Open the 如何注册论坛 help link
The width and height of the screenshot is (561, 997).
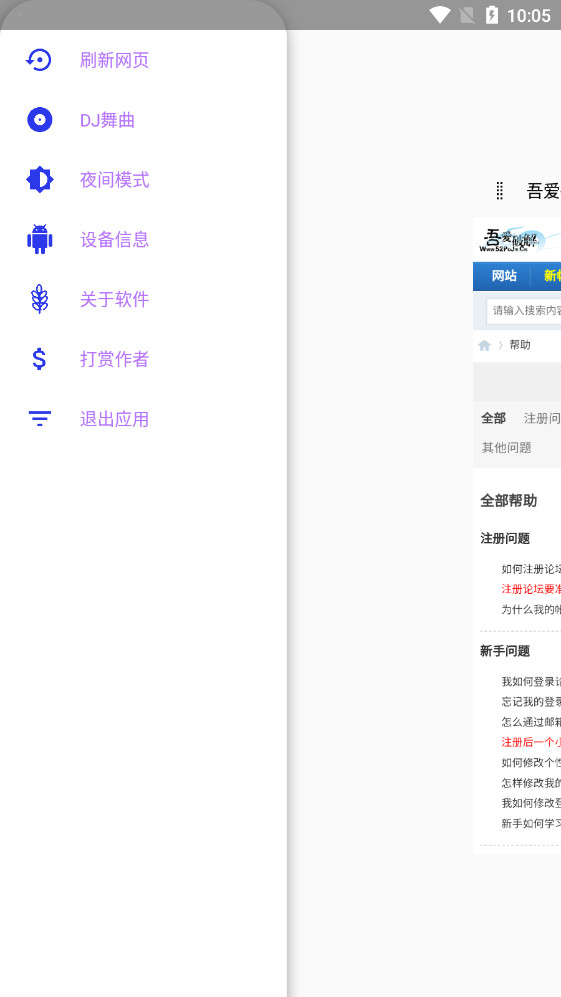pos(531,568)
